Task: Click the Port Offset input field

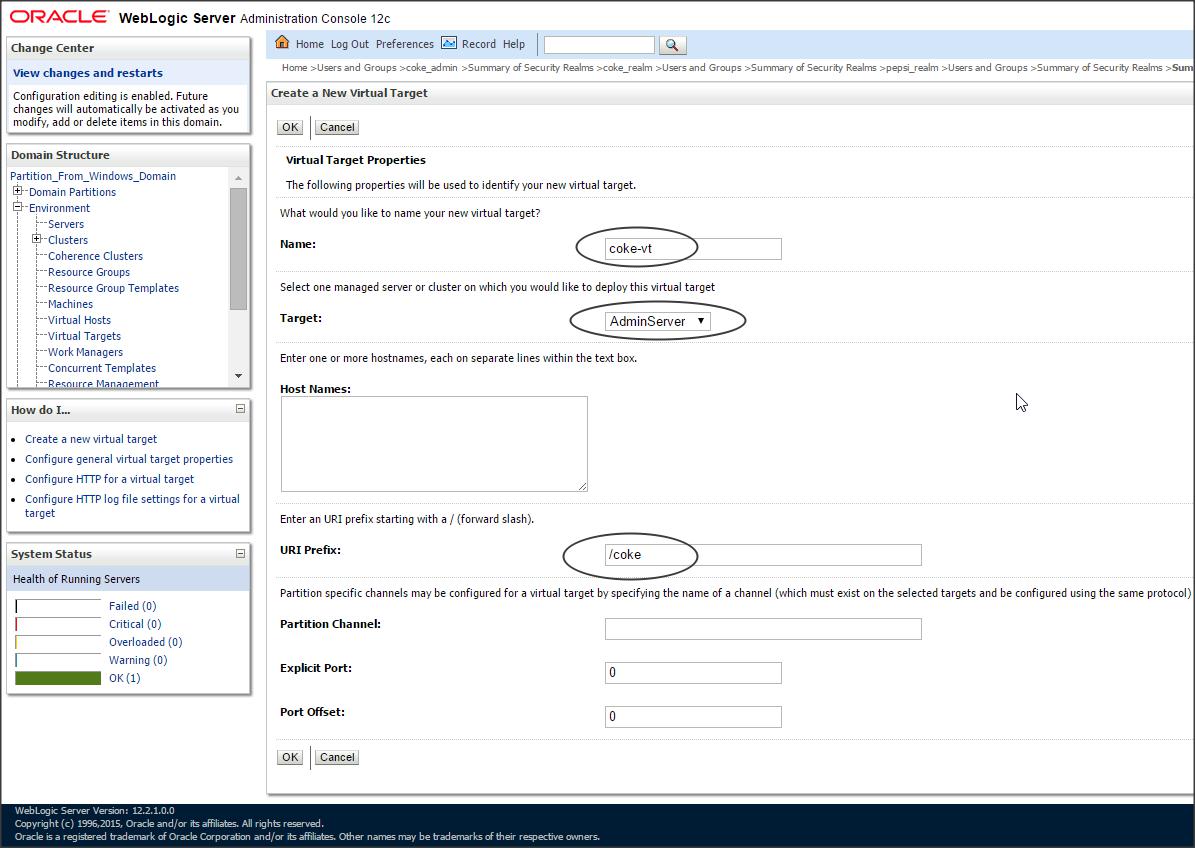Action: (x=693, y=717)
